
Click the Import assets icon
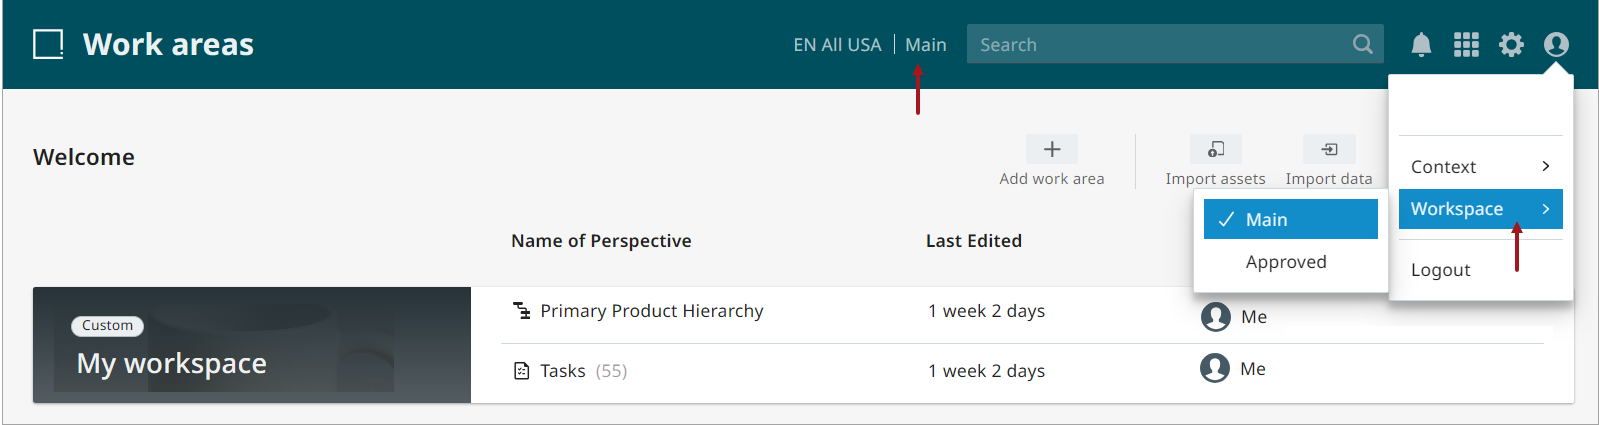[x=1216, y=149]
